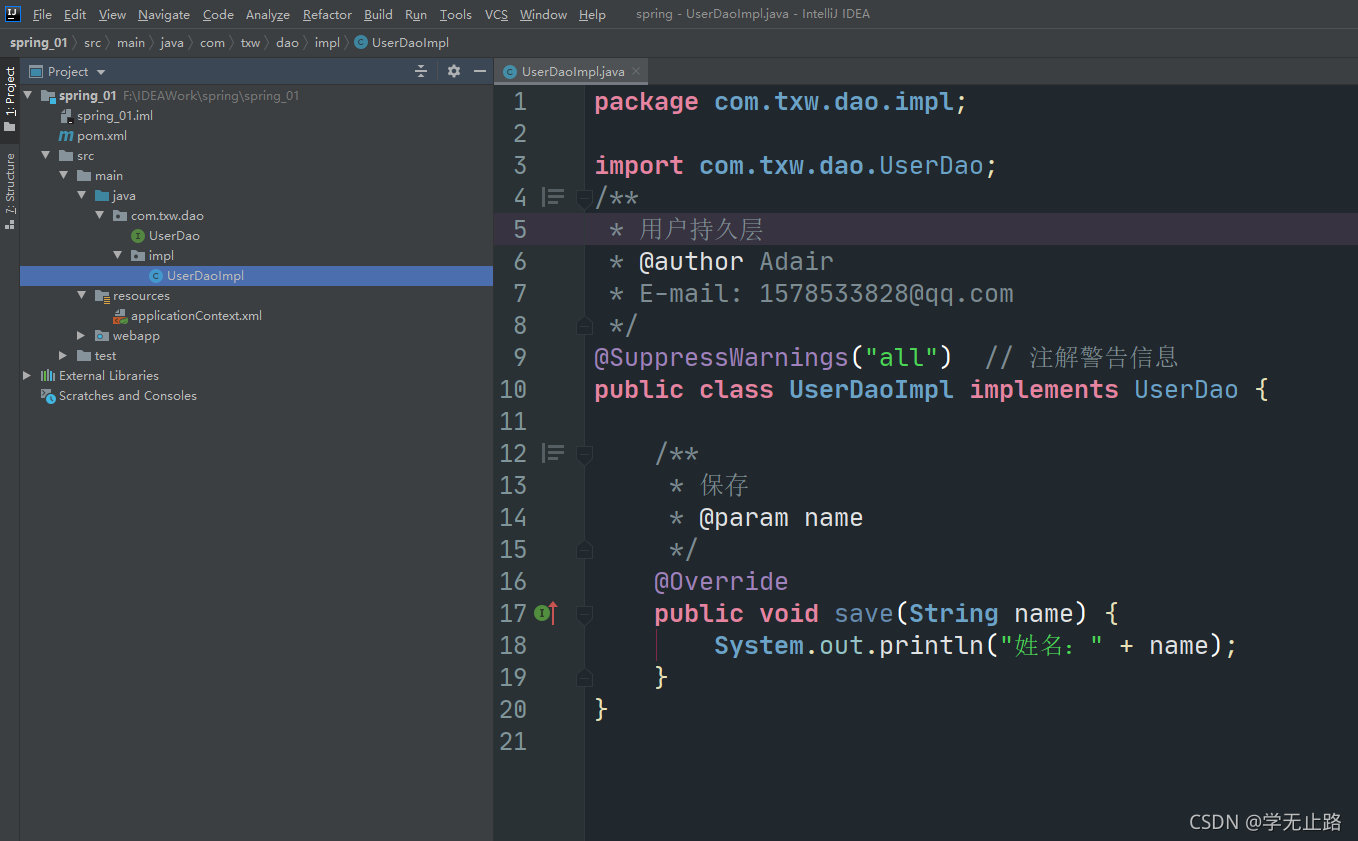Hide the Project tool window
This screenshot has width=1358, height=841.
pos(480,71)
